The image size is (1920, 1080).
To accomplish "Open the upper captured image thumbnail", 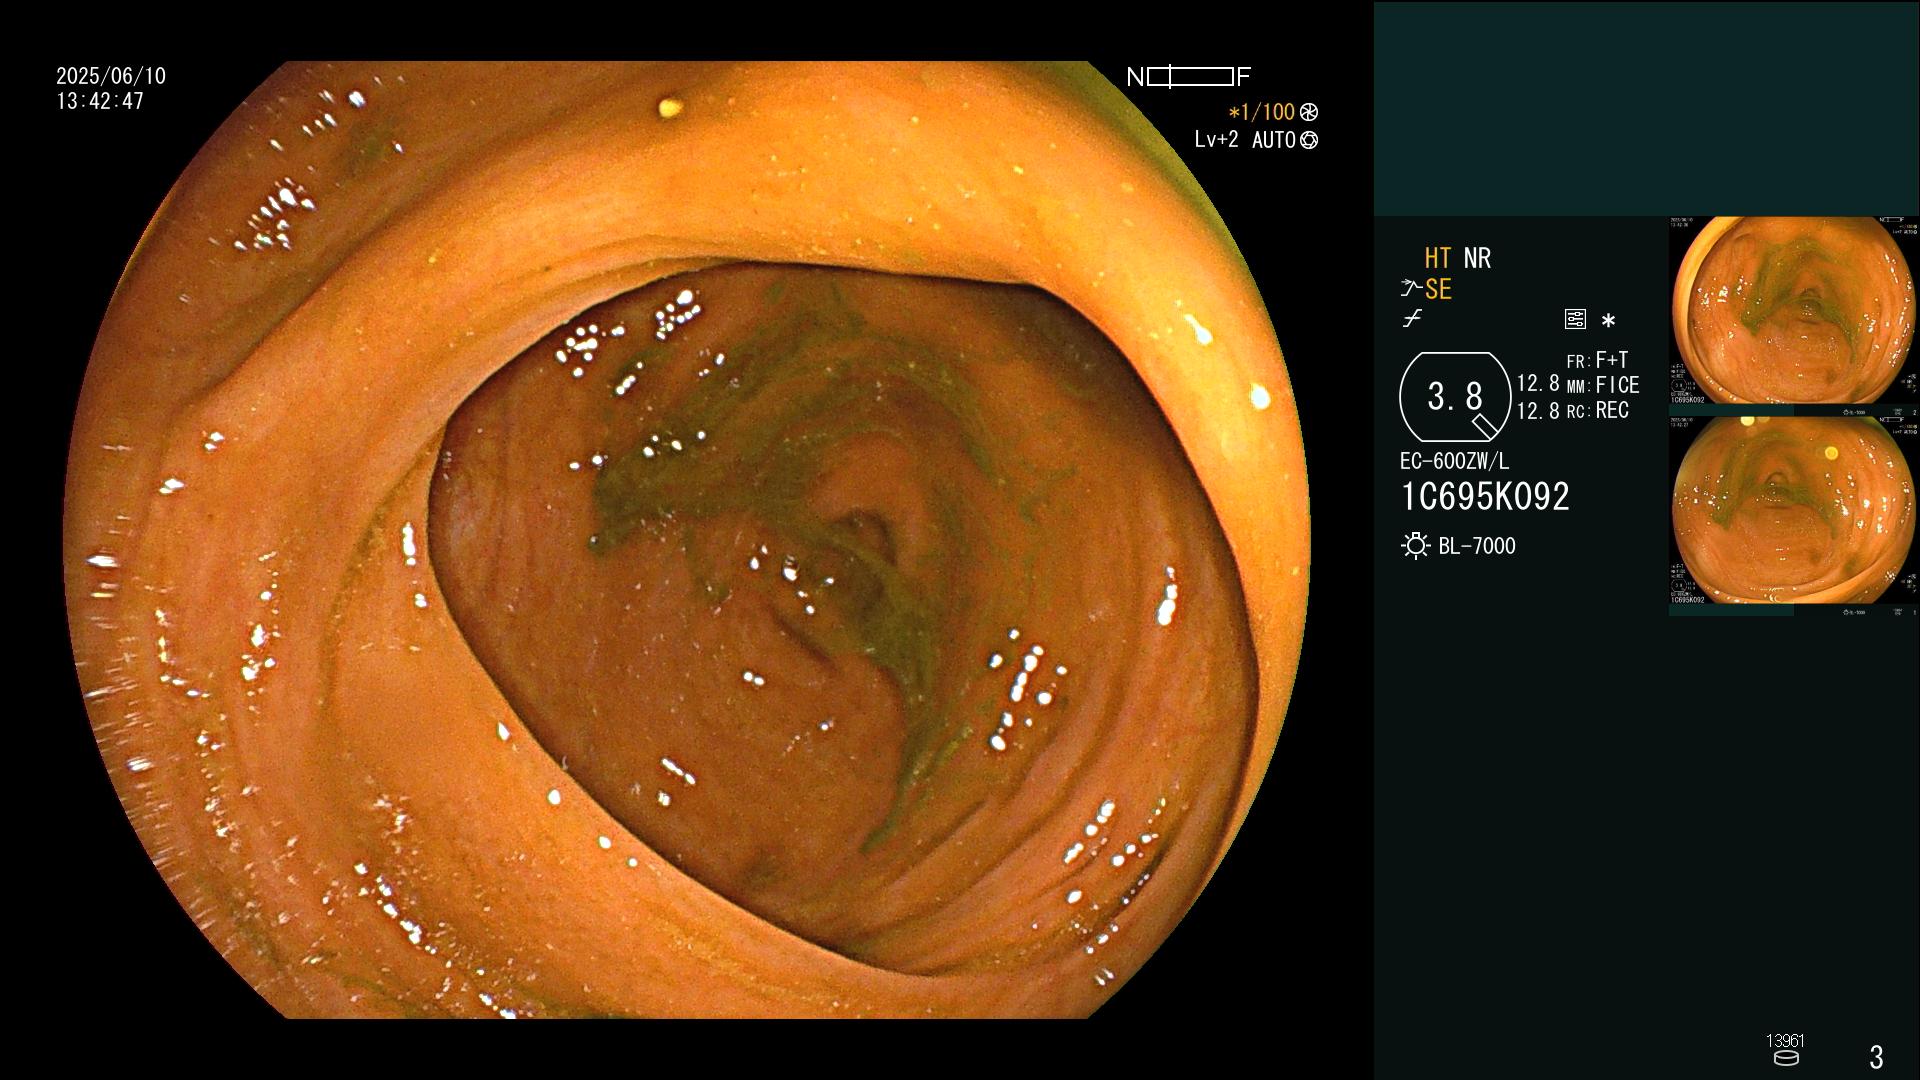I will point(1794,310).
